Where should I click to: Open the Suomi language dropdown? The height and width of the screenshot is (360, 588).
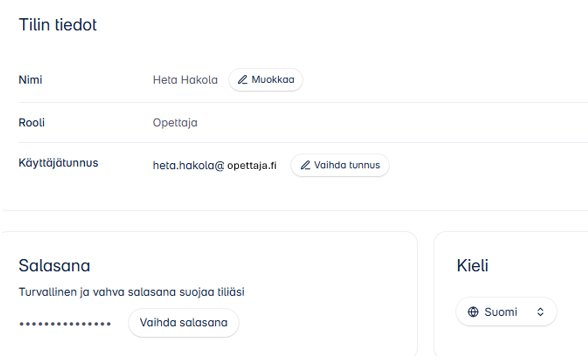tap(506, 312)
